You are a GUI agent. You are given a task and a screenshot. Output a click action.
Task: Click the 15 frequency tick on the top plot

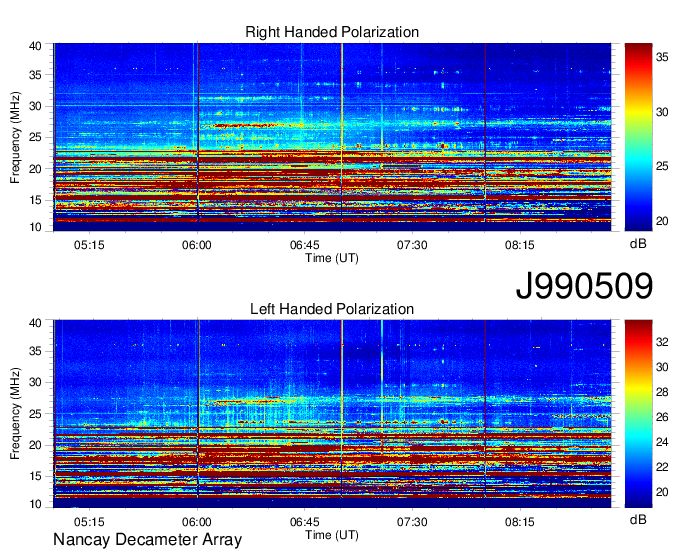(x=35, y=200)
